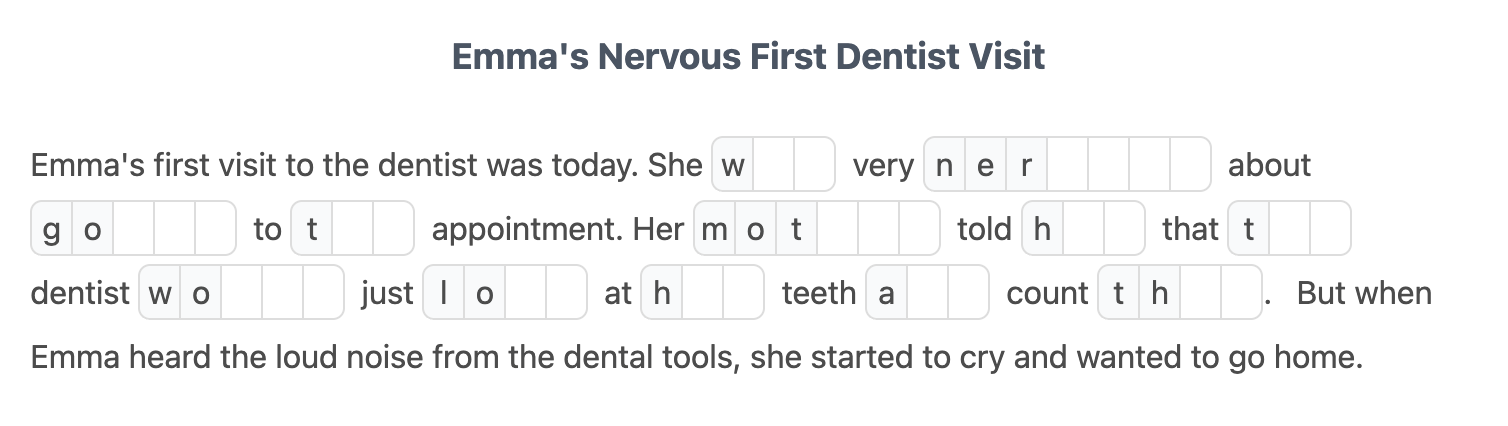Click middle box in 'at h__' word
Image resolution: width=1508 pixels, height=426 pixels.
pos(702,293)
